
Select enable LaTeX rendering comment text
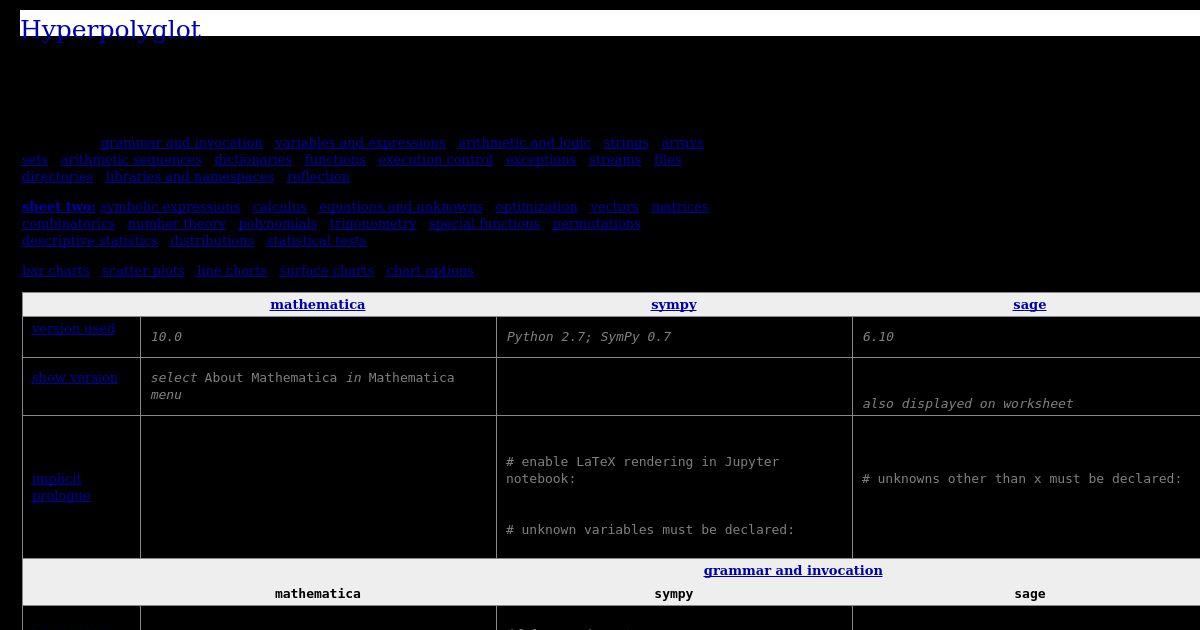pos(642,470)
